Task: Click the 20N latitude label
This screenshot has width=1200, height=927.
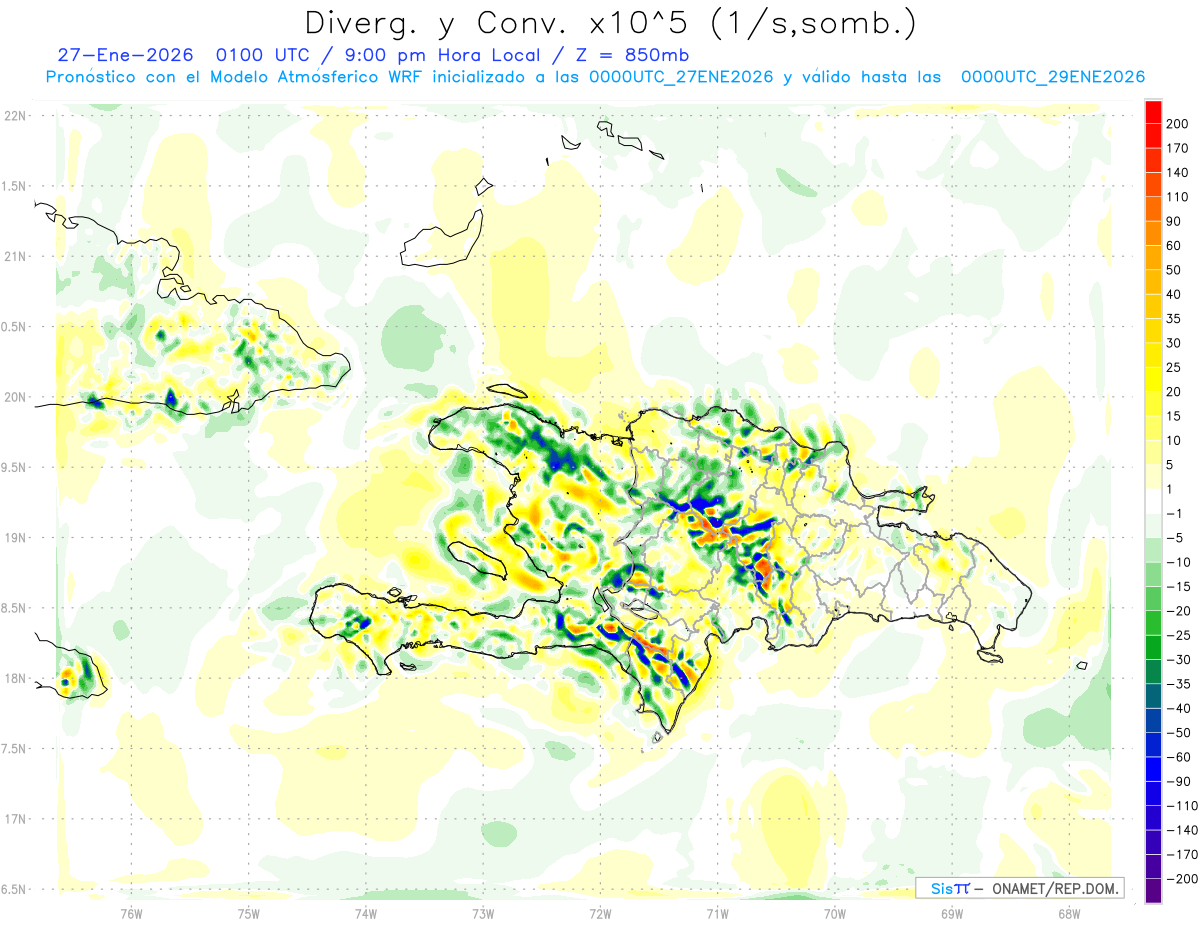Action: coord(15,397)
